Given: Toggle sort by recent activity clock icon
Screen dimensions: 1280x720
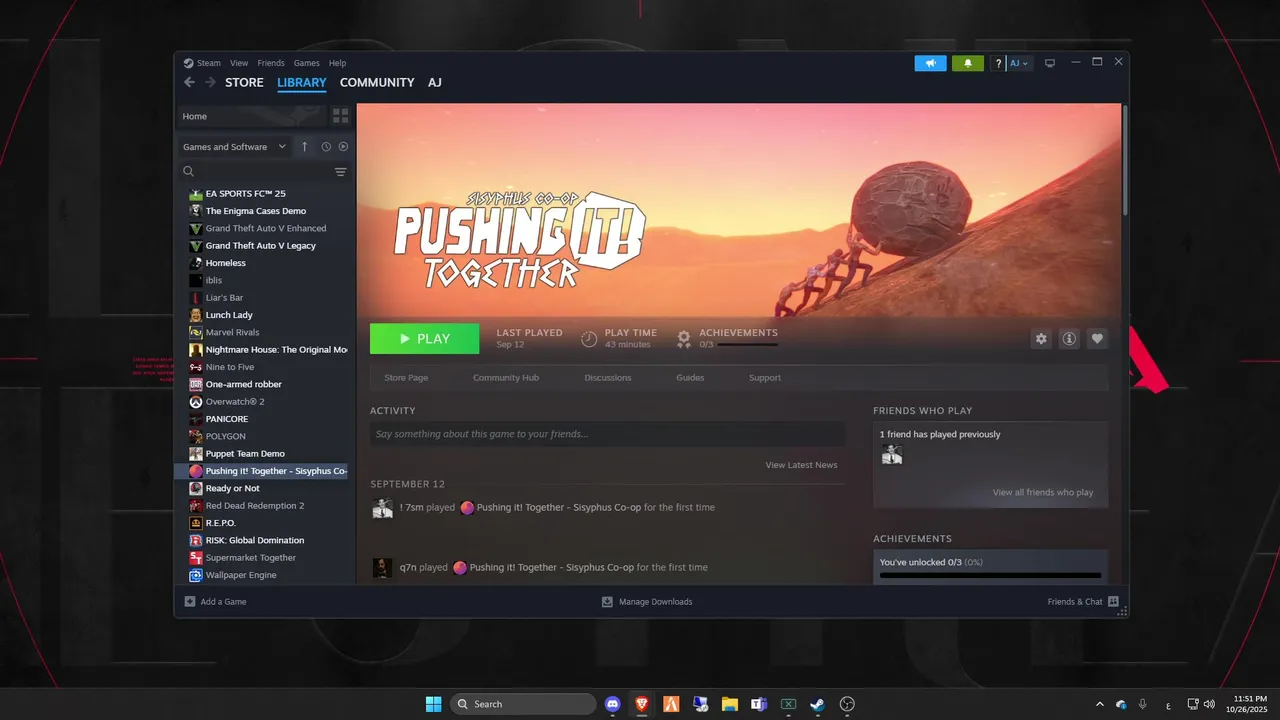Looking at the screenshot, I should pyautogui.click(x=326, y=147).
